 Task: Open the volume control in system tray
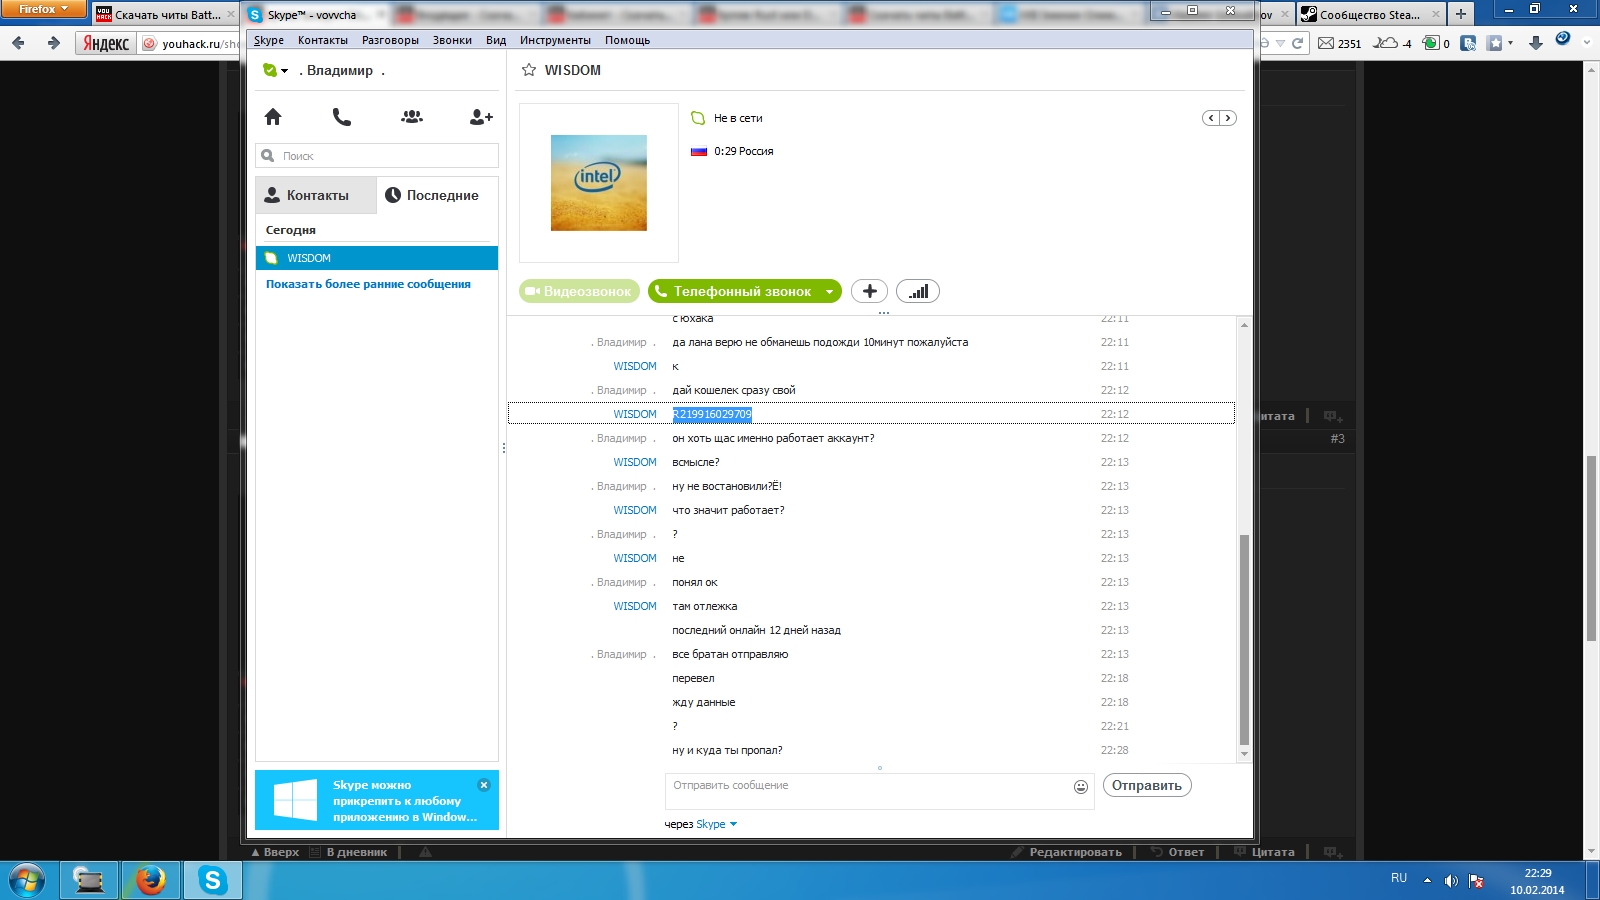[x=1451, y=881]
